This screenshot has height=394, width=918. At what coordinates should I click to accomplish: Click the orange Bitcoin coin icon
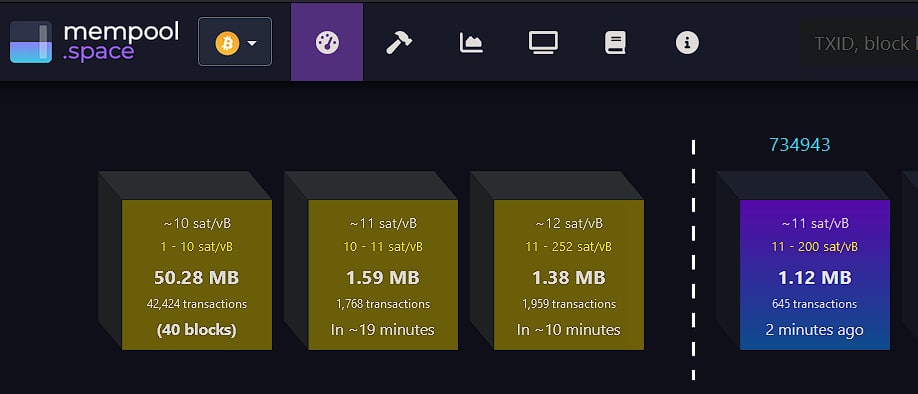pyautogui.click(x=227, y=43)
